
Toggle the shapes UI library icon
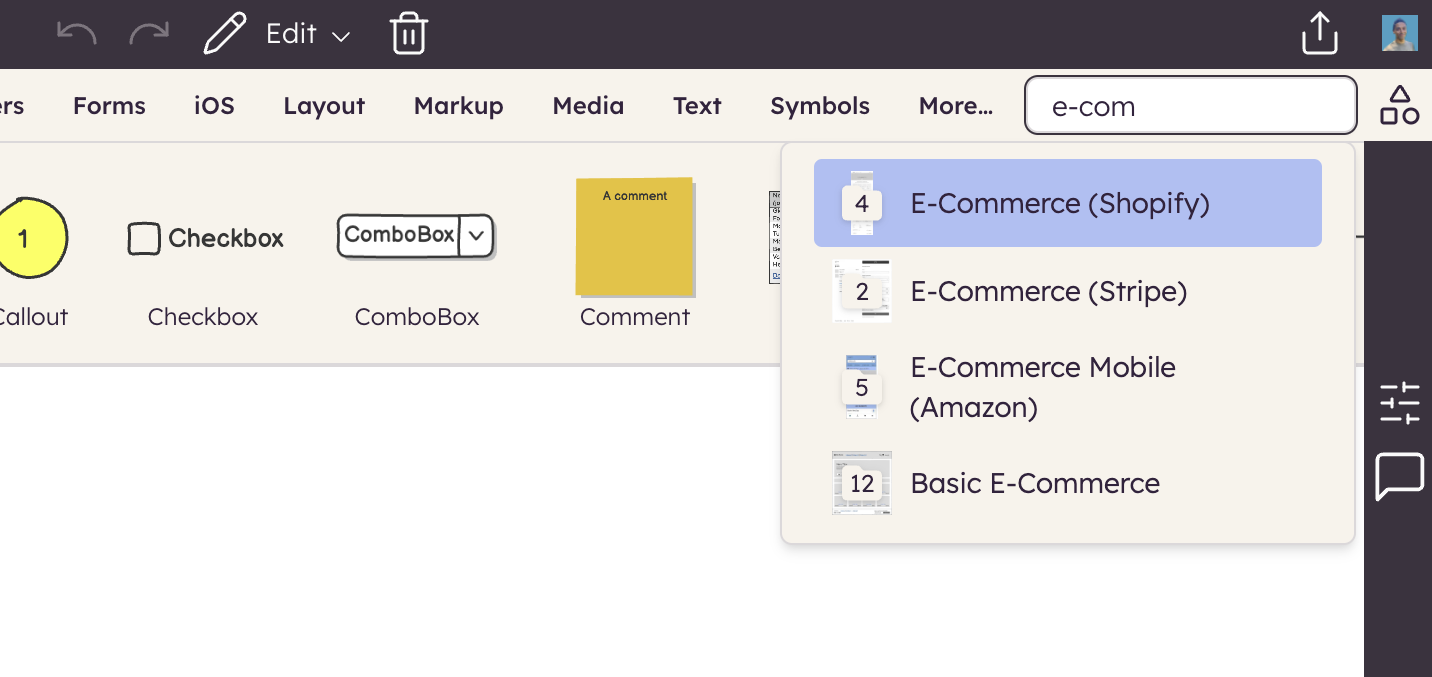[x=1399, y=105]
